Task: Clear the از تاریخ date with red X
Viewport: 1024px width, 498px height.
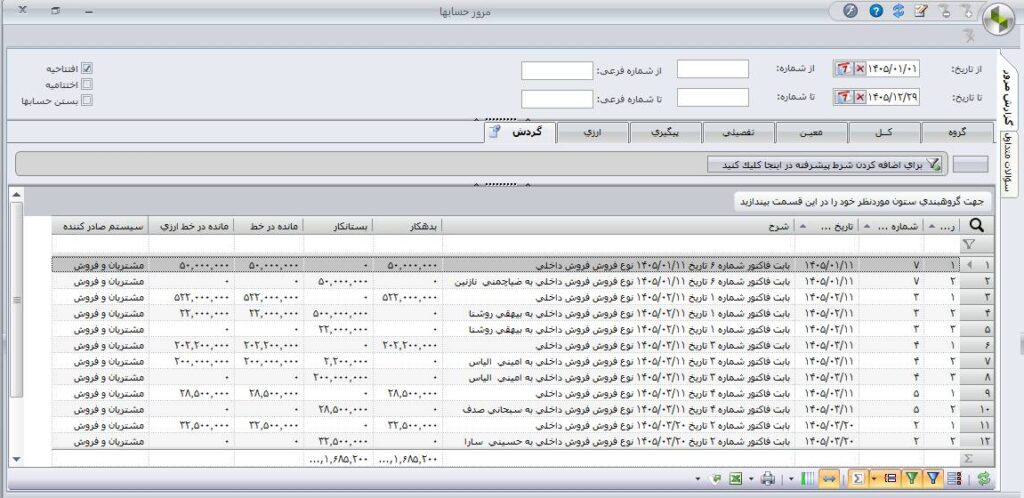Action: [x=859, y=69]
